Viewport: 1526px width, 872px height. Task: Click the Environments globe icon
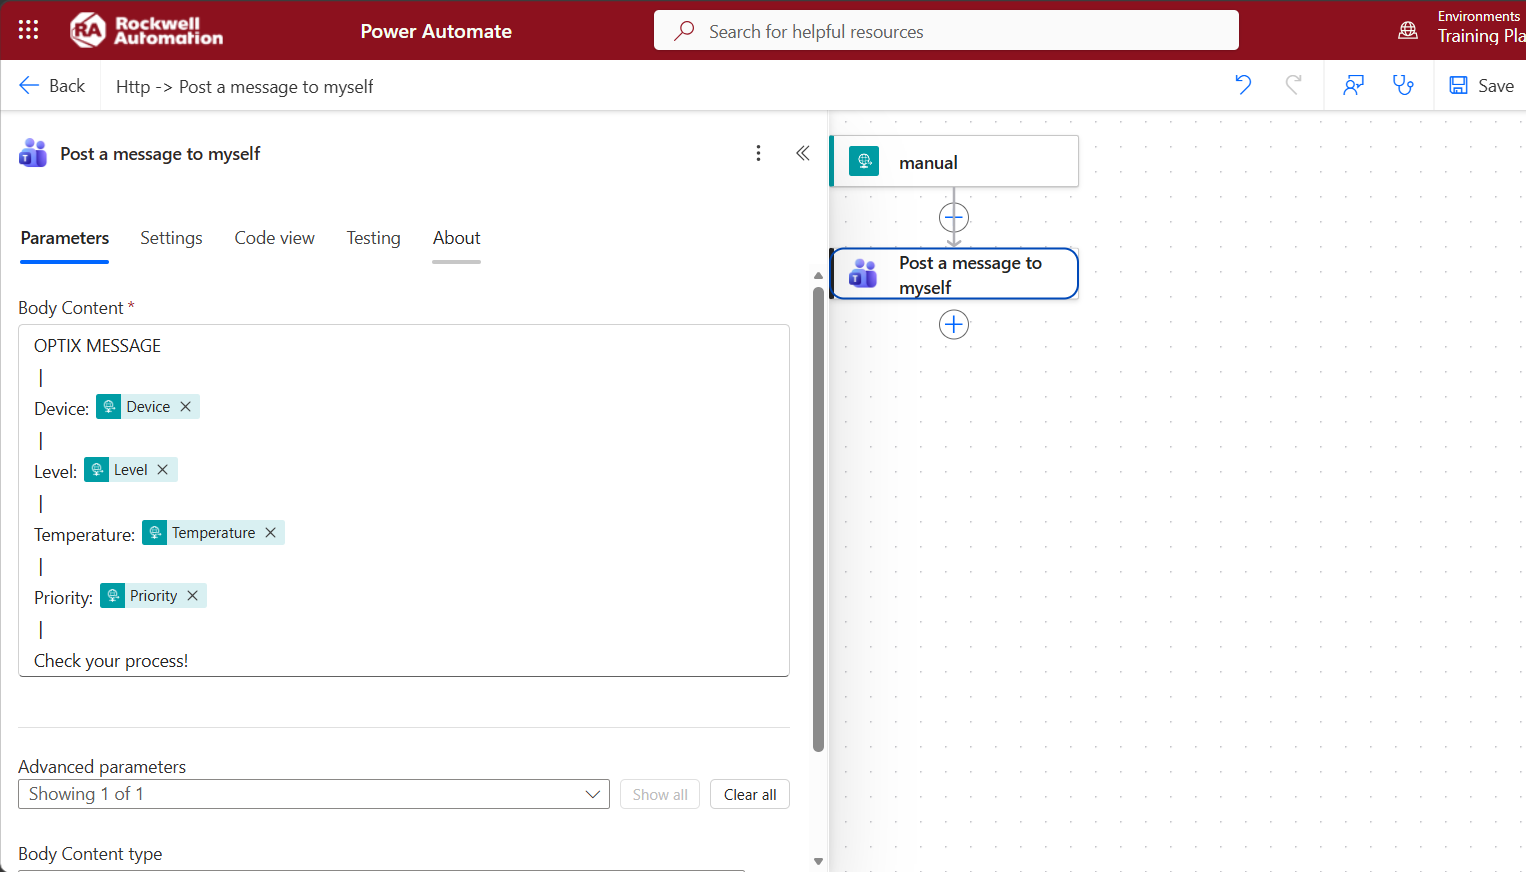(x=1408, y=30)
